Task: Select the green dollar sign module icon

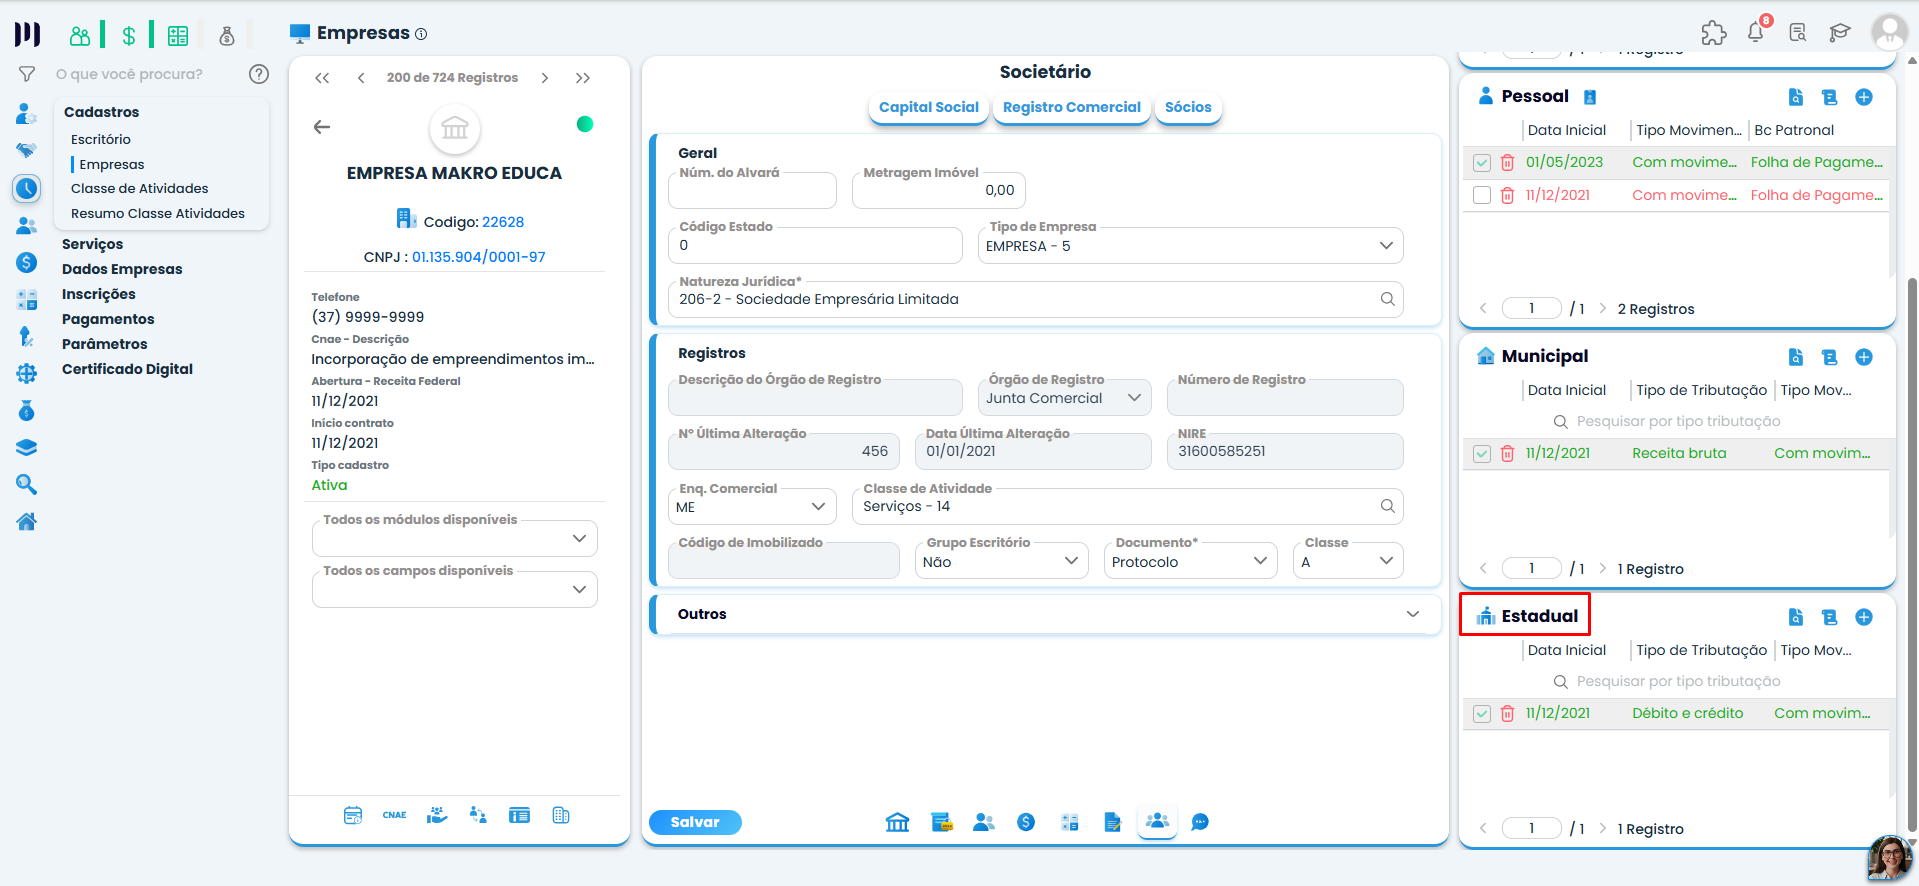Action: click(129, 36)
